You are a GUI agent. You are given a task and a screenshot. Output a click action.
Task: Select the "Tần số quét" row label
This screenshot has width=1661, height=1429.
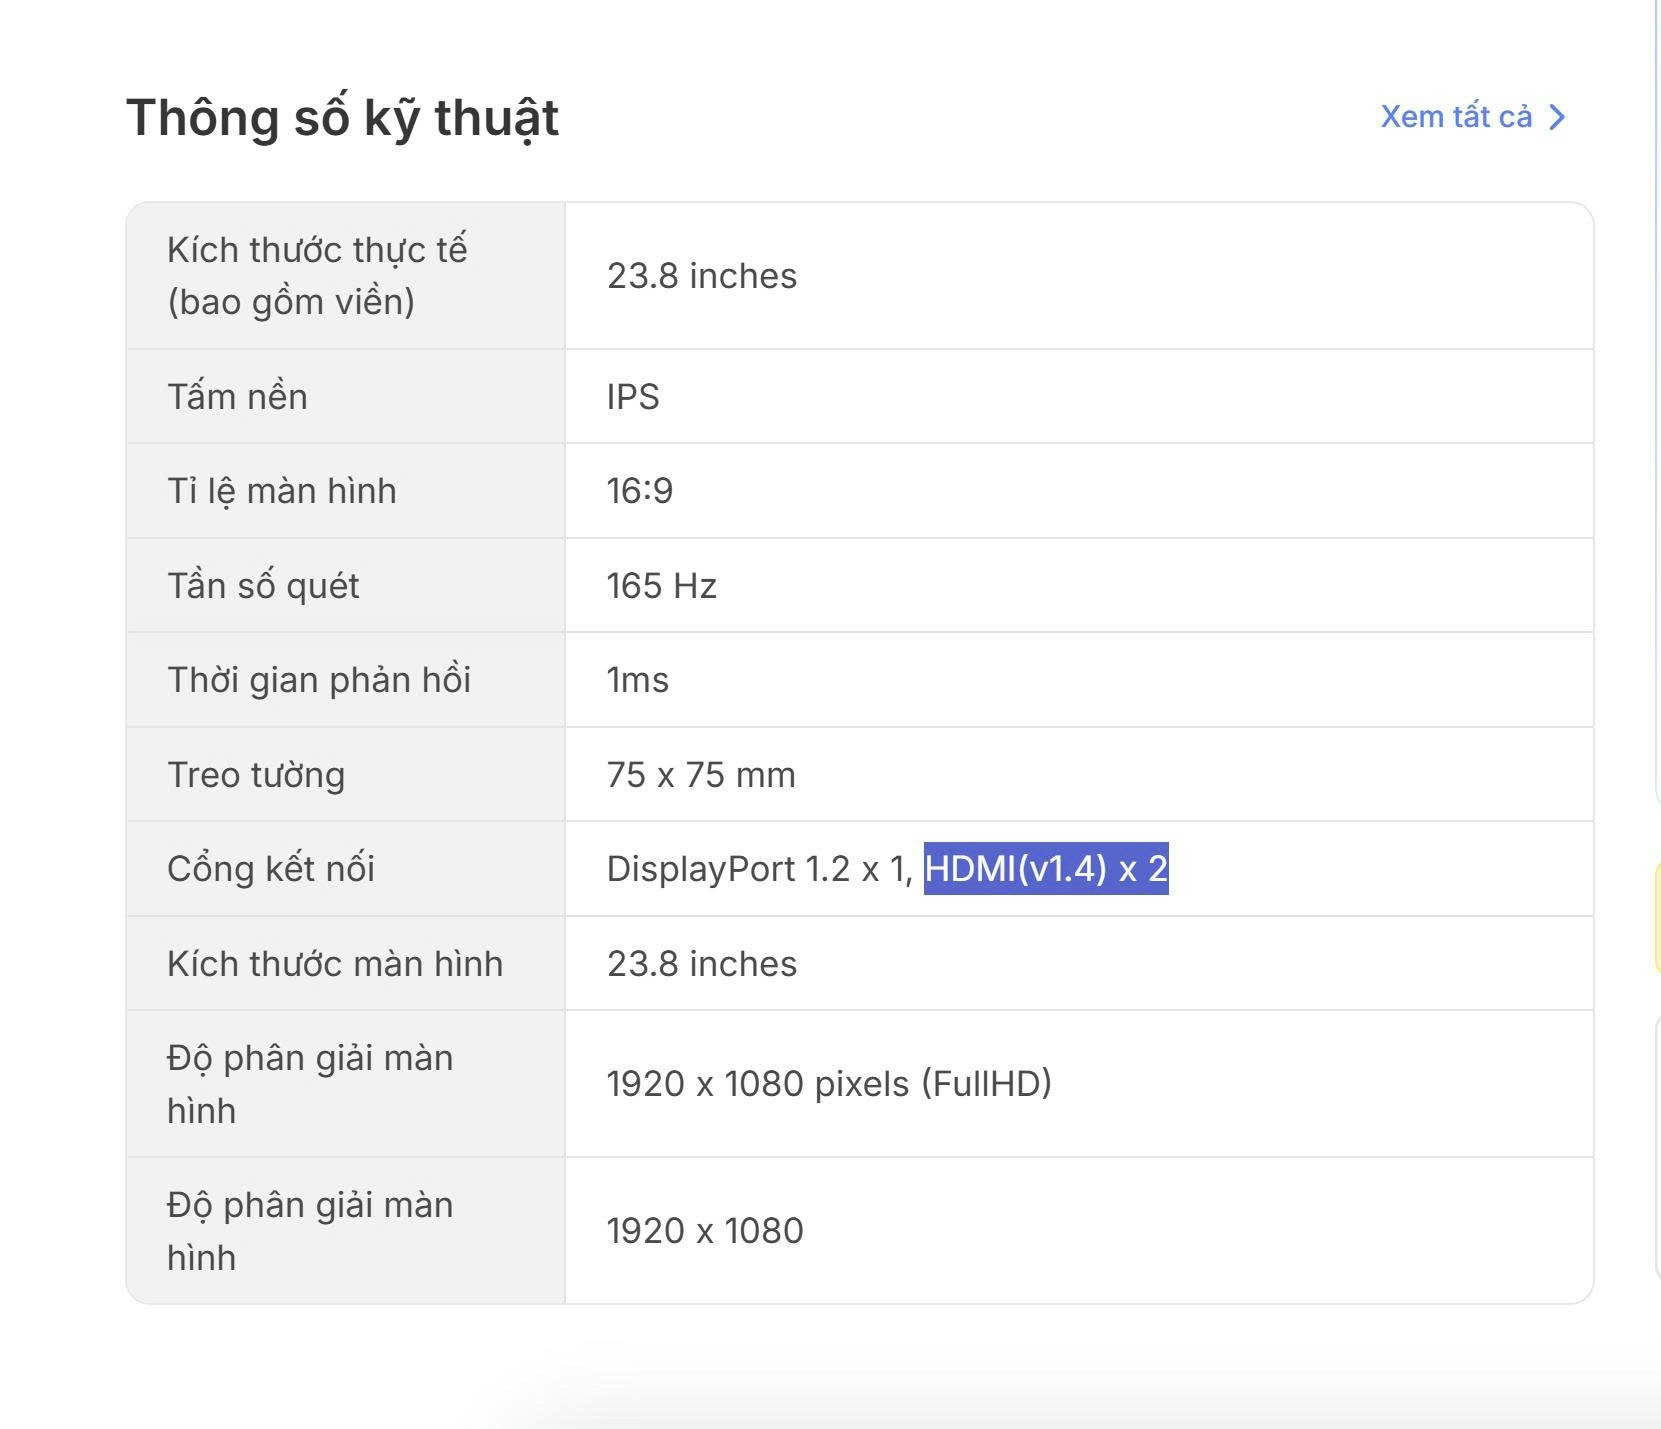click(x=263, y=586)
